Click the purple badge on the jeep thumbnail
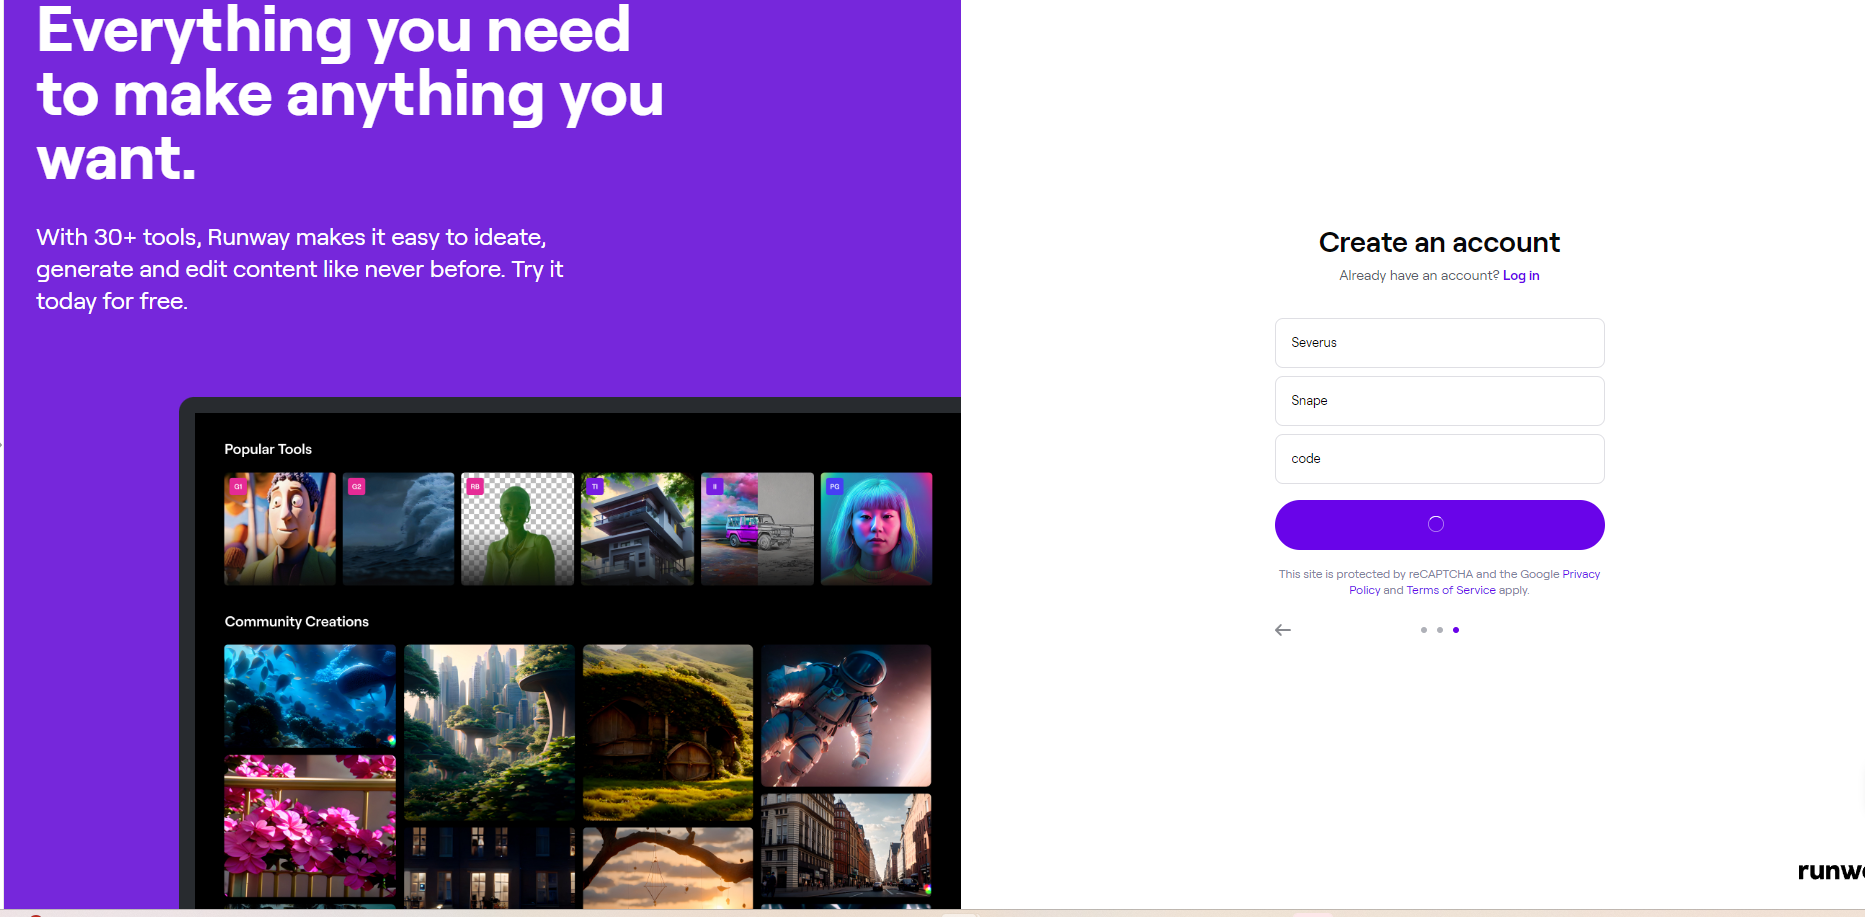Screen dimensions: 1865x917 click(x=715, y=487)
